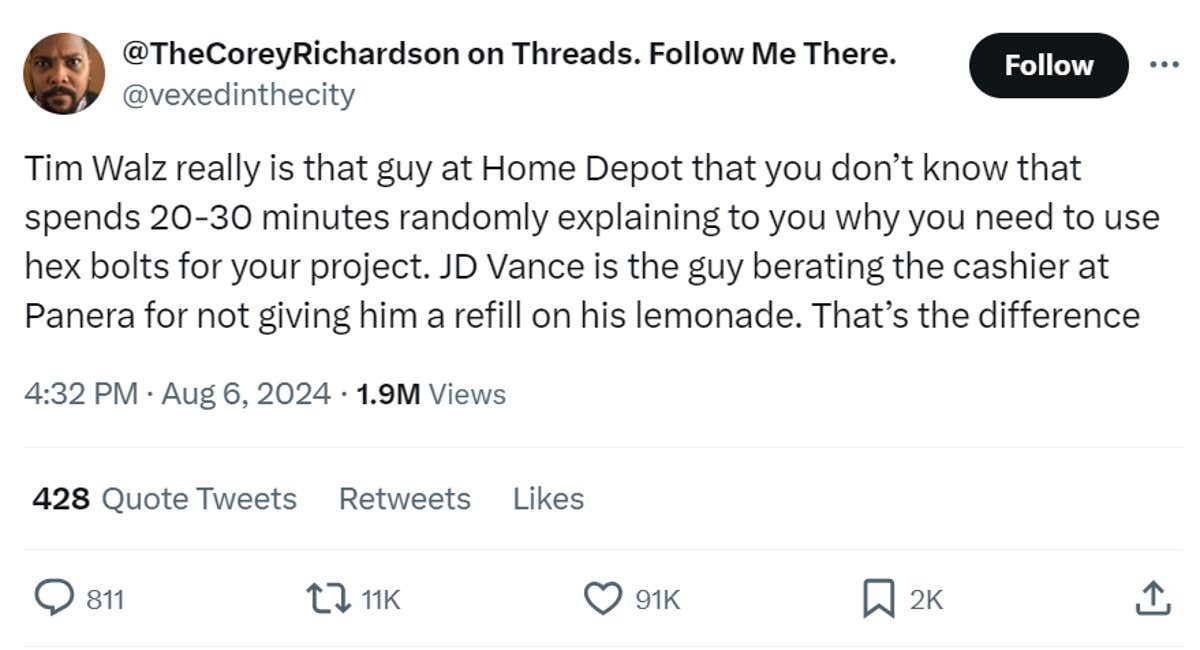
Task: Bookmark this tweet
Action: pos(877,598)
